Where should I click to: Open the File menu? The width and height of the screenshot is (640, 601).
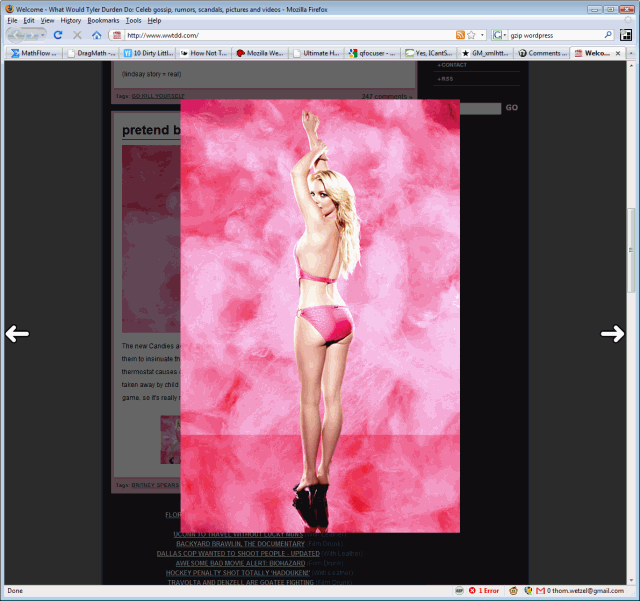click(x=12, y=20)
